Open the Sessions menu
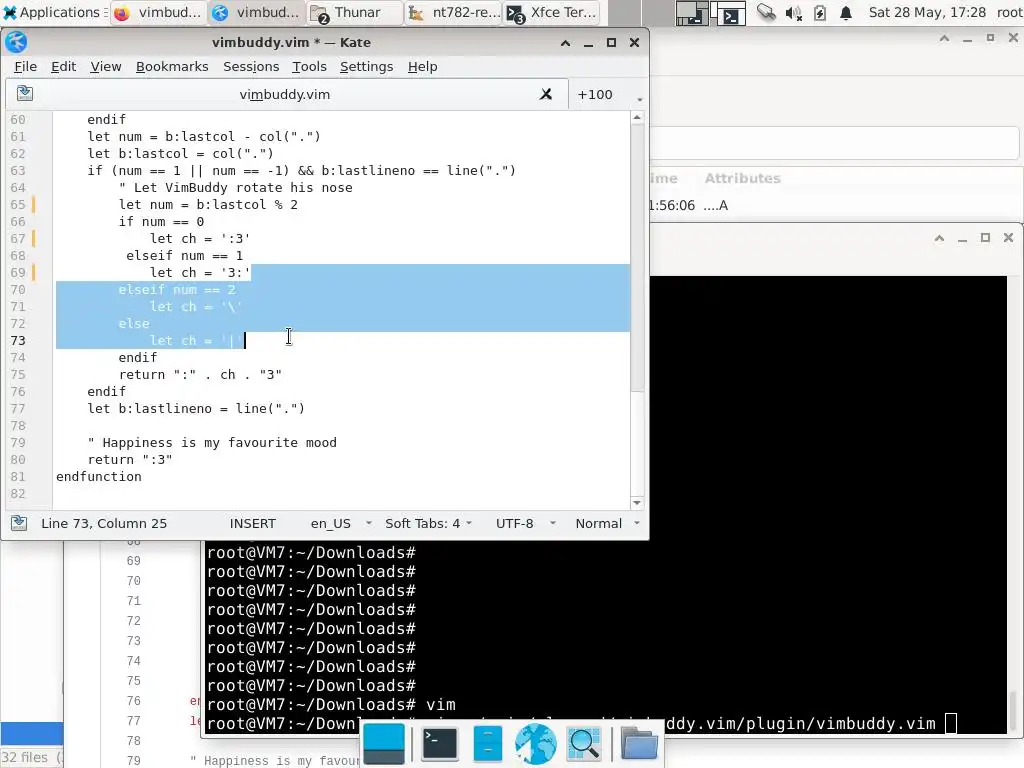 (251, 67)
